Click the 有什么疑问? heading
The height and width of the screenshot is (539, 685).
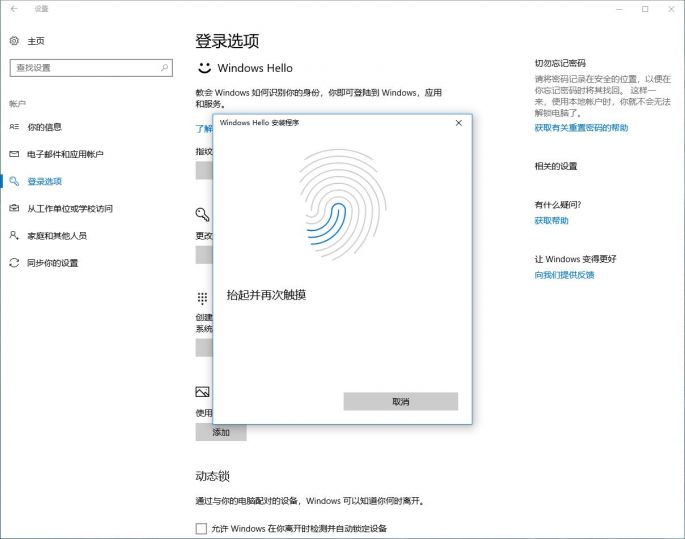pos(558,204)
